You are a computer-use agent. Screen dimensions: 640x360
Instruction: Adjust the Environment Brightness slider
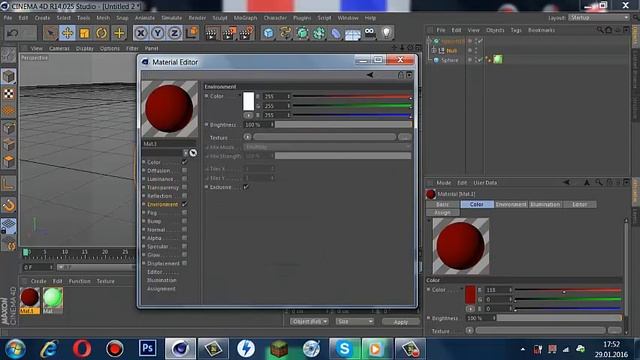pos(343,125)
